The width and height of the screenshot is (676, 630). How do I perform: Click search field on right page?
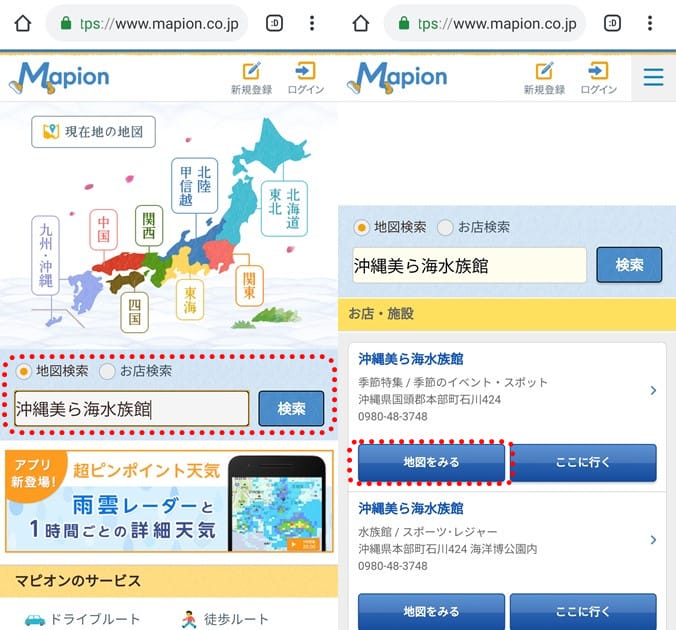coord(469,265)
